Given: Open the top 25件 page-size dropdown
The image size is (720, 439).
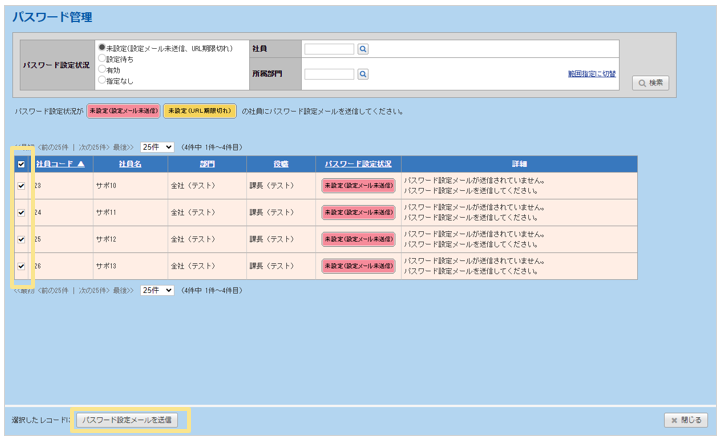Looking at the screenshot, I should [x=157, y=146].
